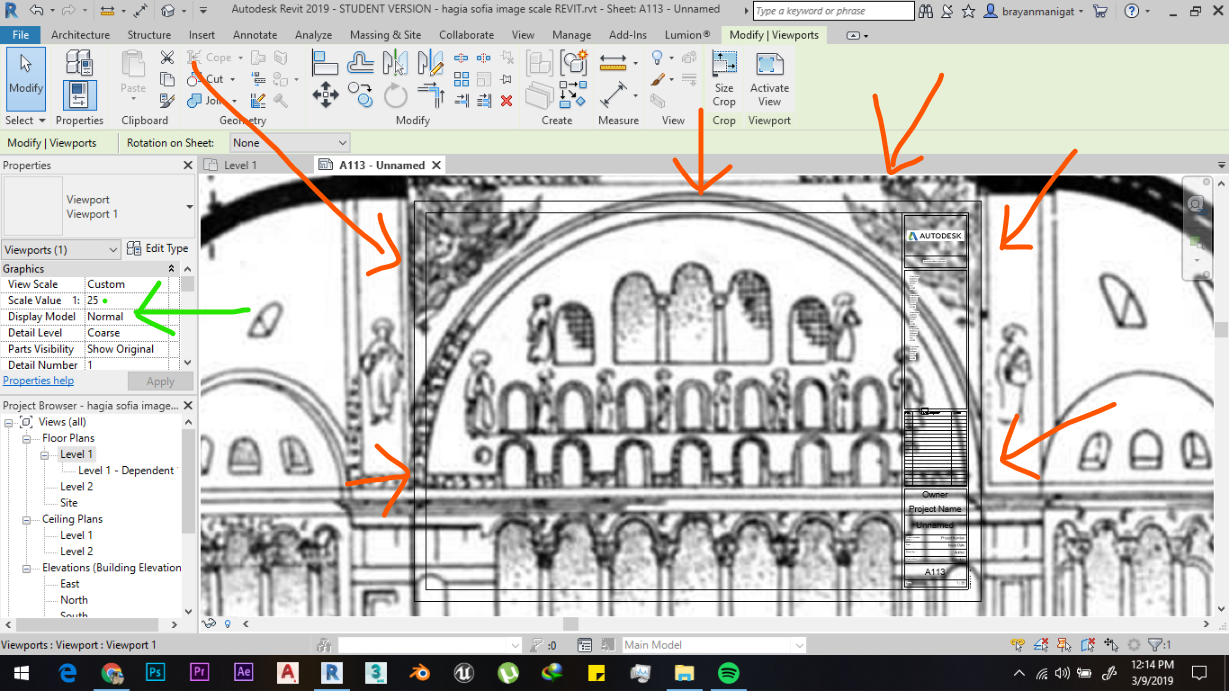Toggle the Temporary View Properties lightbulb
The width and height of the screenshot is (1229, 691).
pyautogui.click(x=227, y=623)
